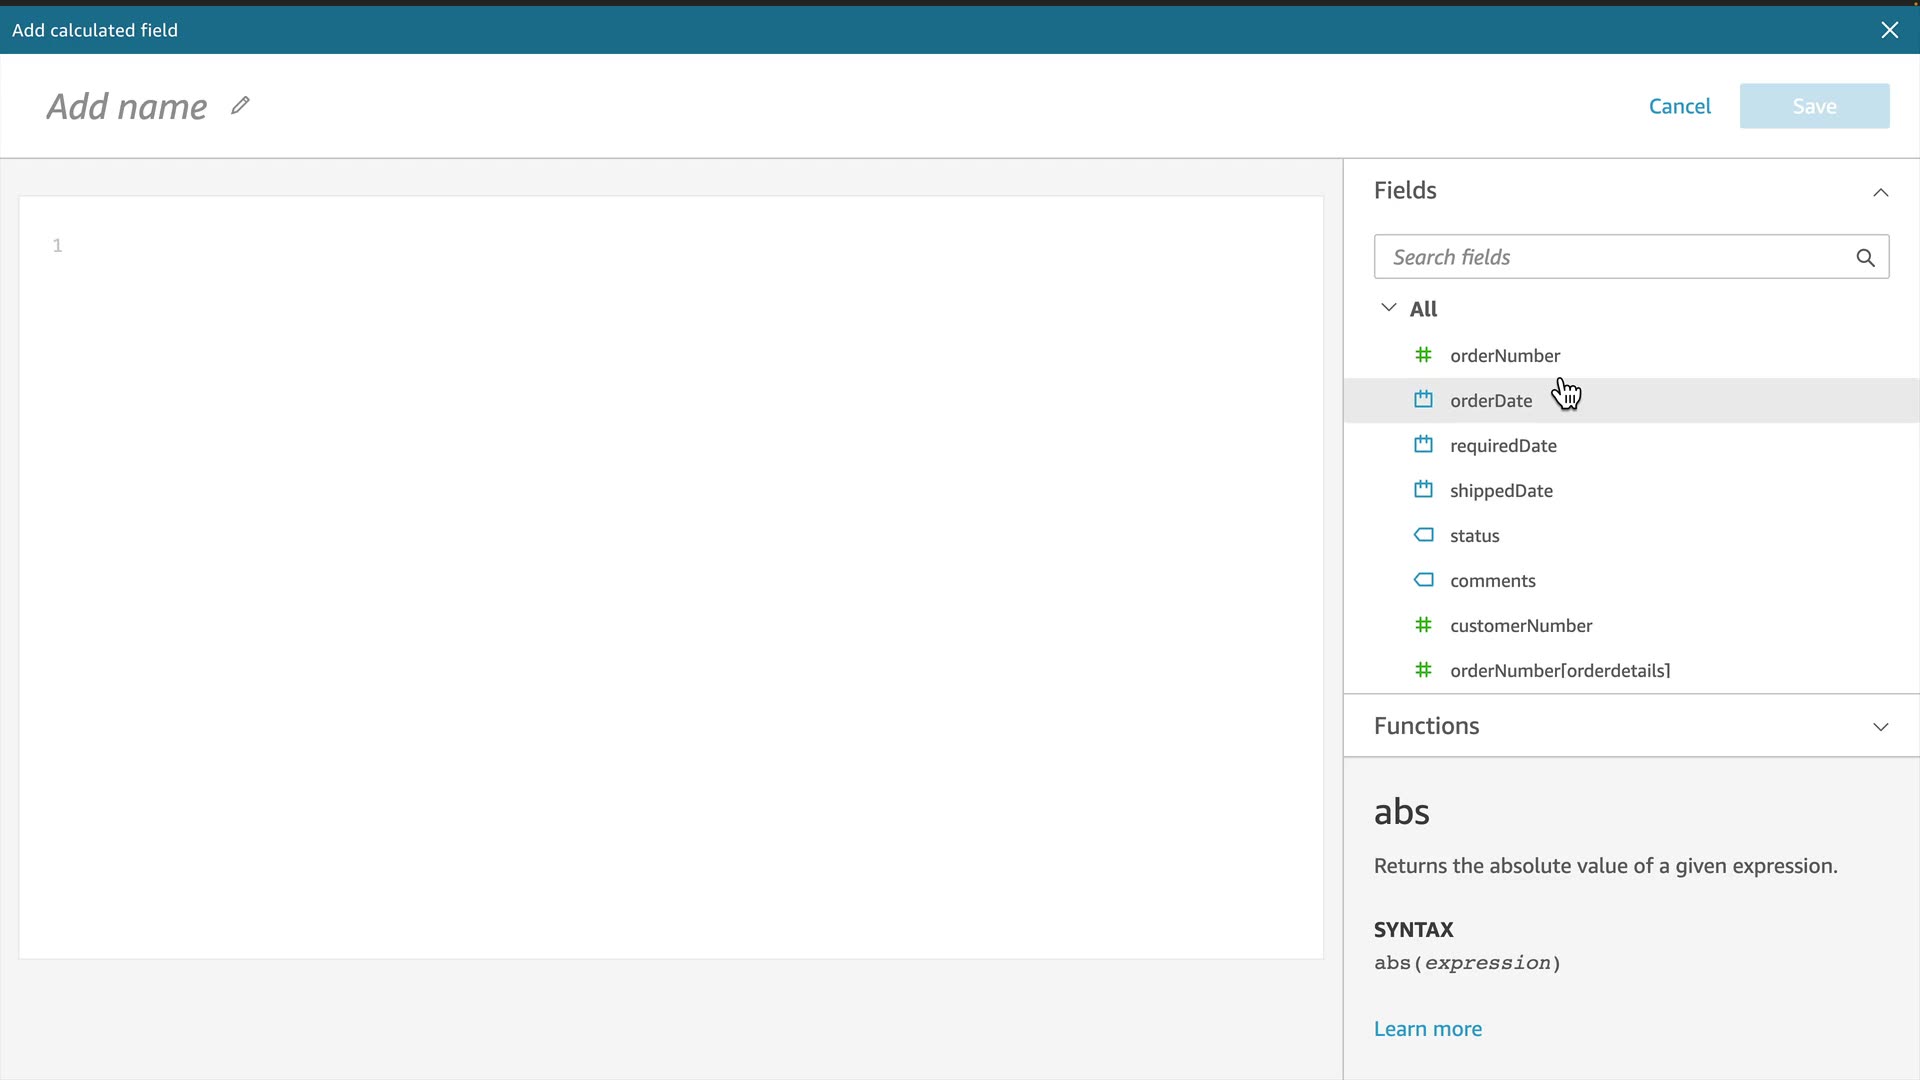The height and width of the screenshot is (1080, 1920).
Task: Click the calendar icon beside requiredDate
Action: click(1423, 445)
